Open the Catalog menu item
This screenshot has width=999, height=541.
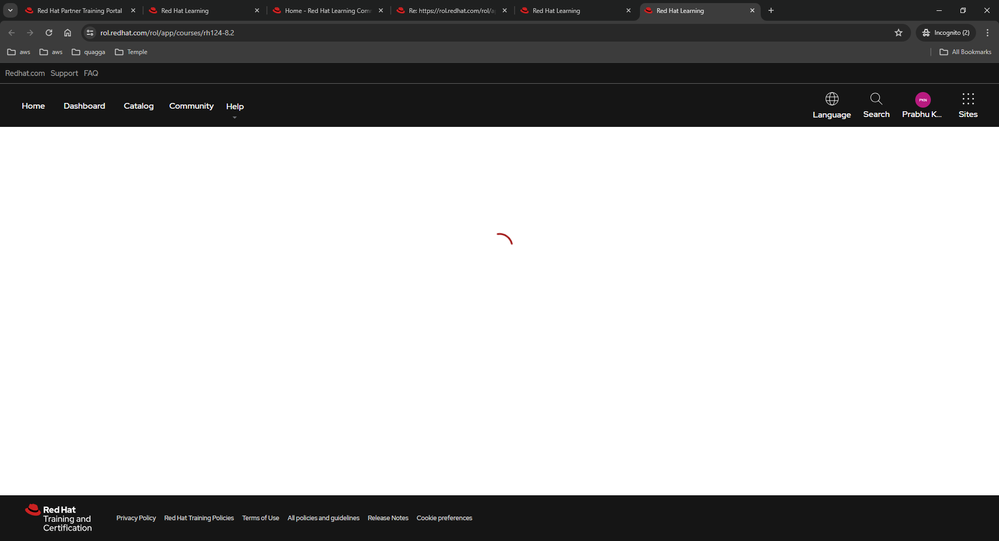click(139, 106)
